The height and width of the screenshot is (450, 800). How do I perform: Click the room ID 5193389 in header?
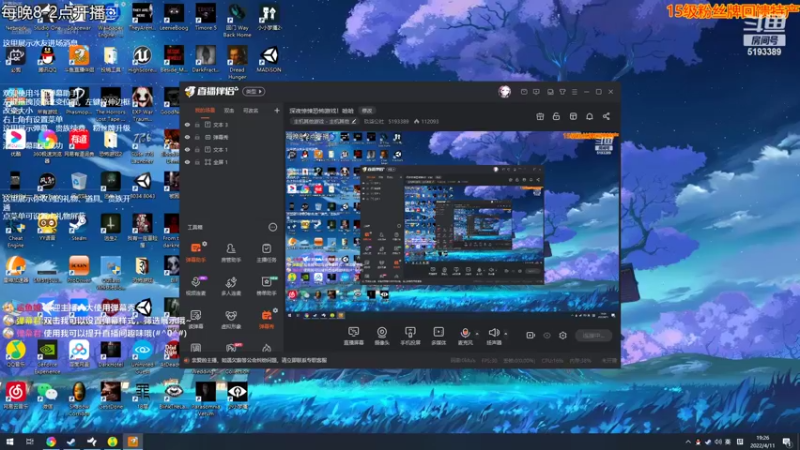pos(398,121)
